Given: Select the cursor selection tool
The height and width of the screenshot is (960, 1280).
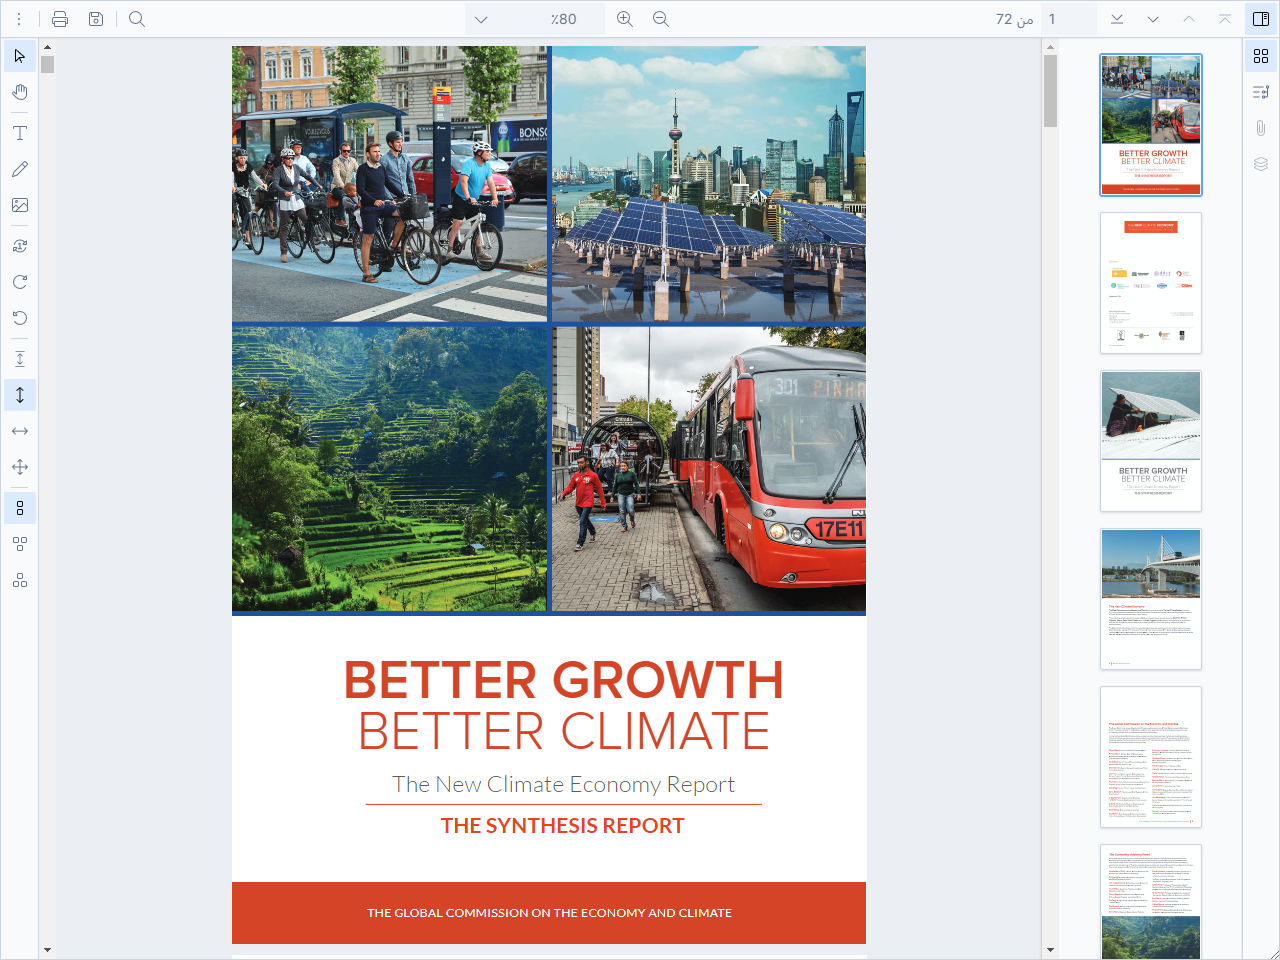Looking at the screenshot, I should [x=20, y=56].
